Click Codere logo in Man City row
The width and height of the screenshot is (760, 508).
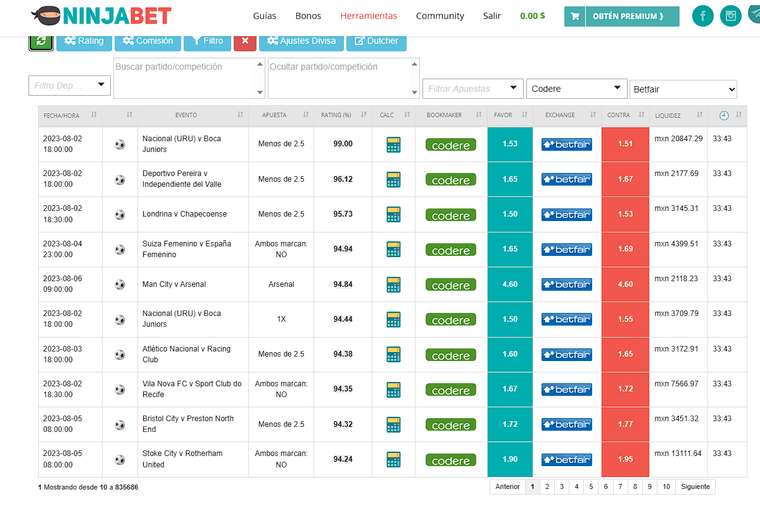[451, 285]
